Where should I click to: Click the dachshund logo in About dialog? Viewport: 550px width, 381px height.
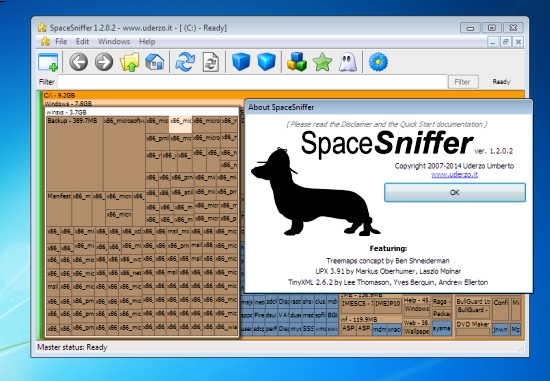(315, 191)
